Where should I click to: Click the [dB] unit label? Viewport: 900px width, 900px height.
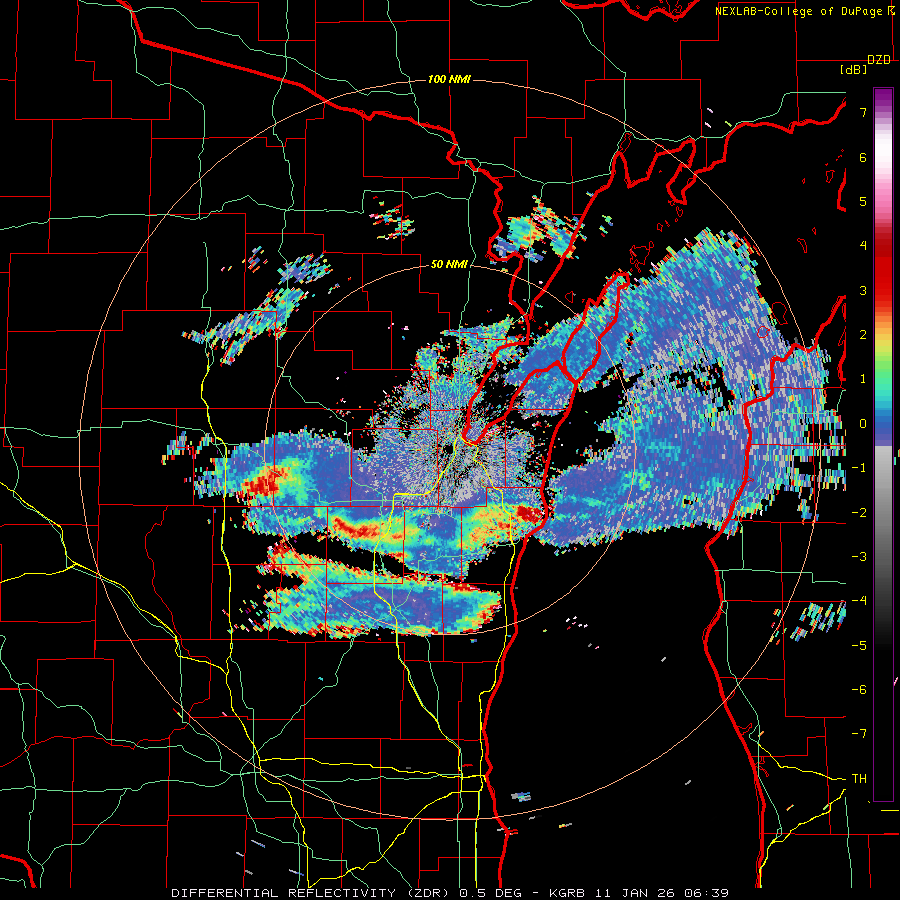pos(854,70)
